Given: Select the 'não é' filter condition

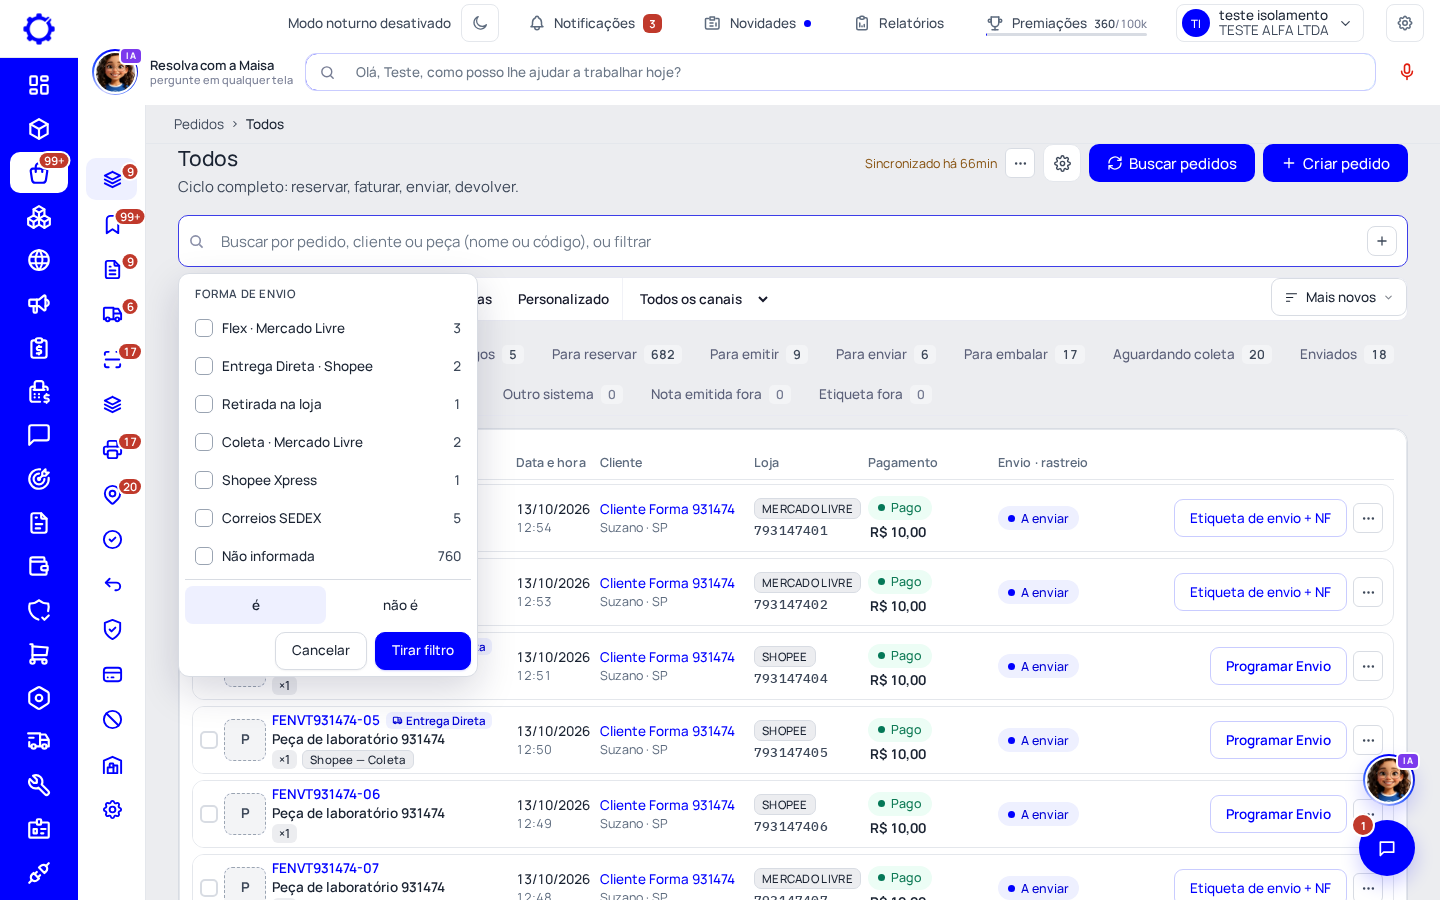Looking at the screenshot, I should (400, 605).
